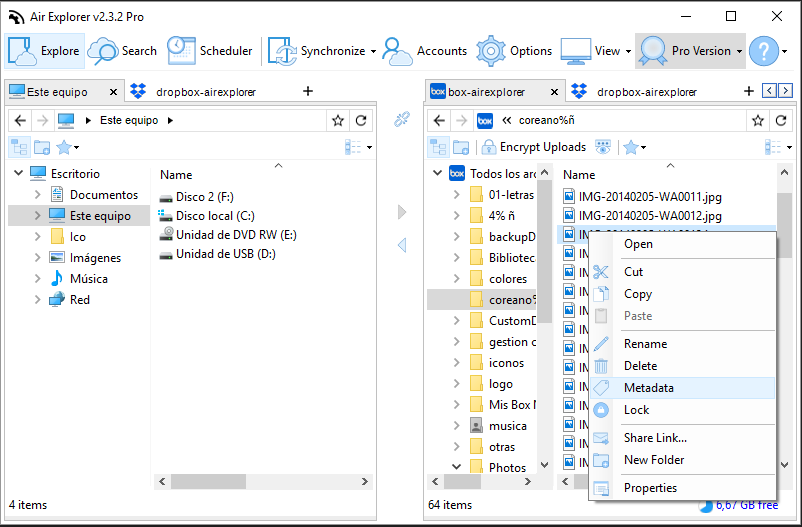Screen dimensions: 802x527
Task: Select Imágenes in the left tree
Action: coord(95,258)
